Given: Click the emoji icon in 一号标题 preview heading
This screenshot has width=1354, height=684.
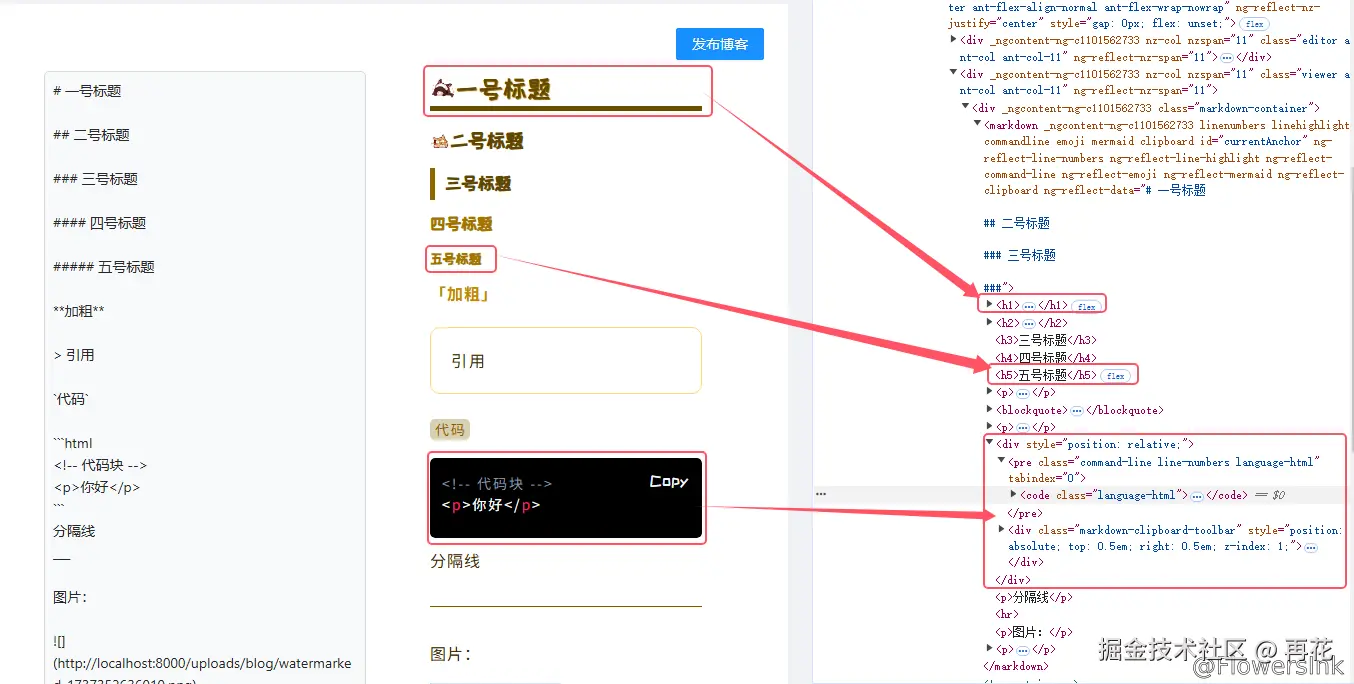Looking at the screenshot, I should 443,89.
